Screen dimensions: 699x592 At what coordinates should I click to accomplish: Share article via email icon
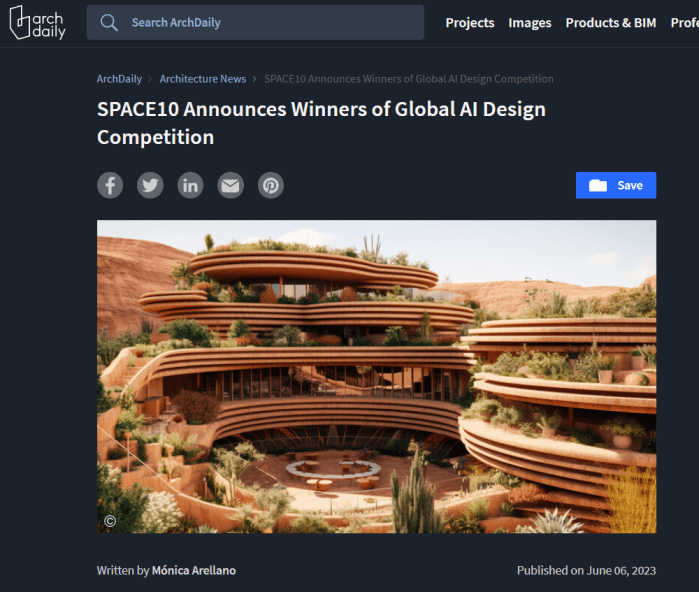pyautogui.click(x=230, y=185)
